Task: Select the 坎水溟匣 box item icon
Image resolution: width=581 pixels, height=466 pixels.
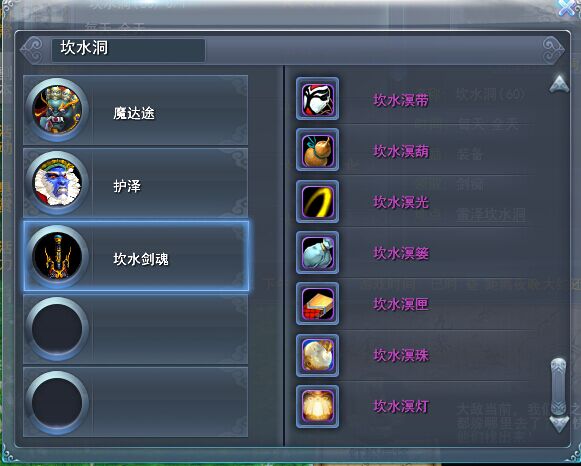Action: [x=318, y=304]
